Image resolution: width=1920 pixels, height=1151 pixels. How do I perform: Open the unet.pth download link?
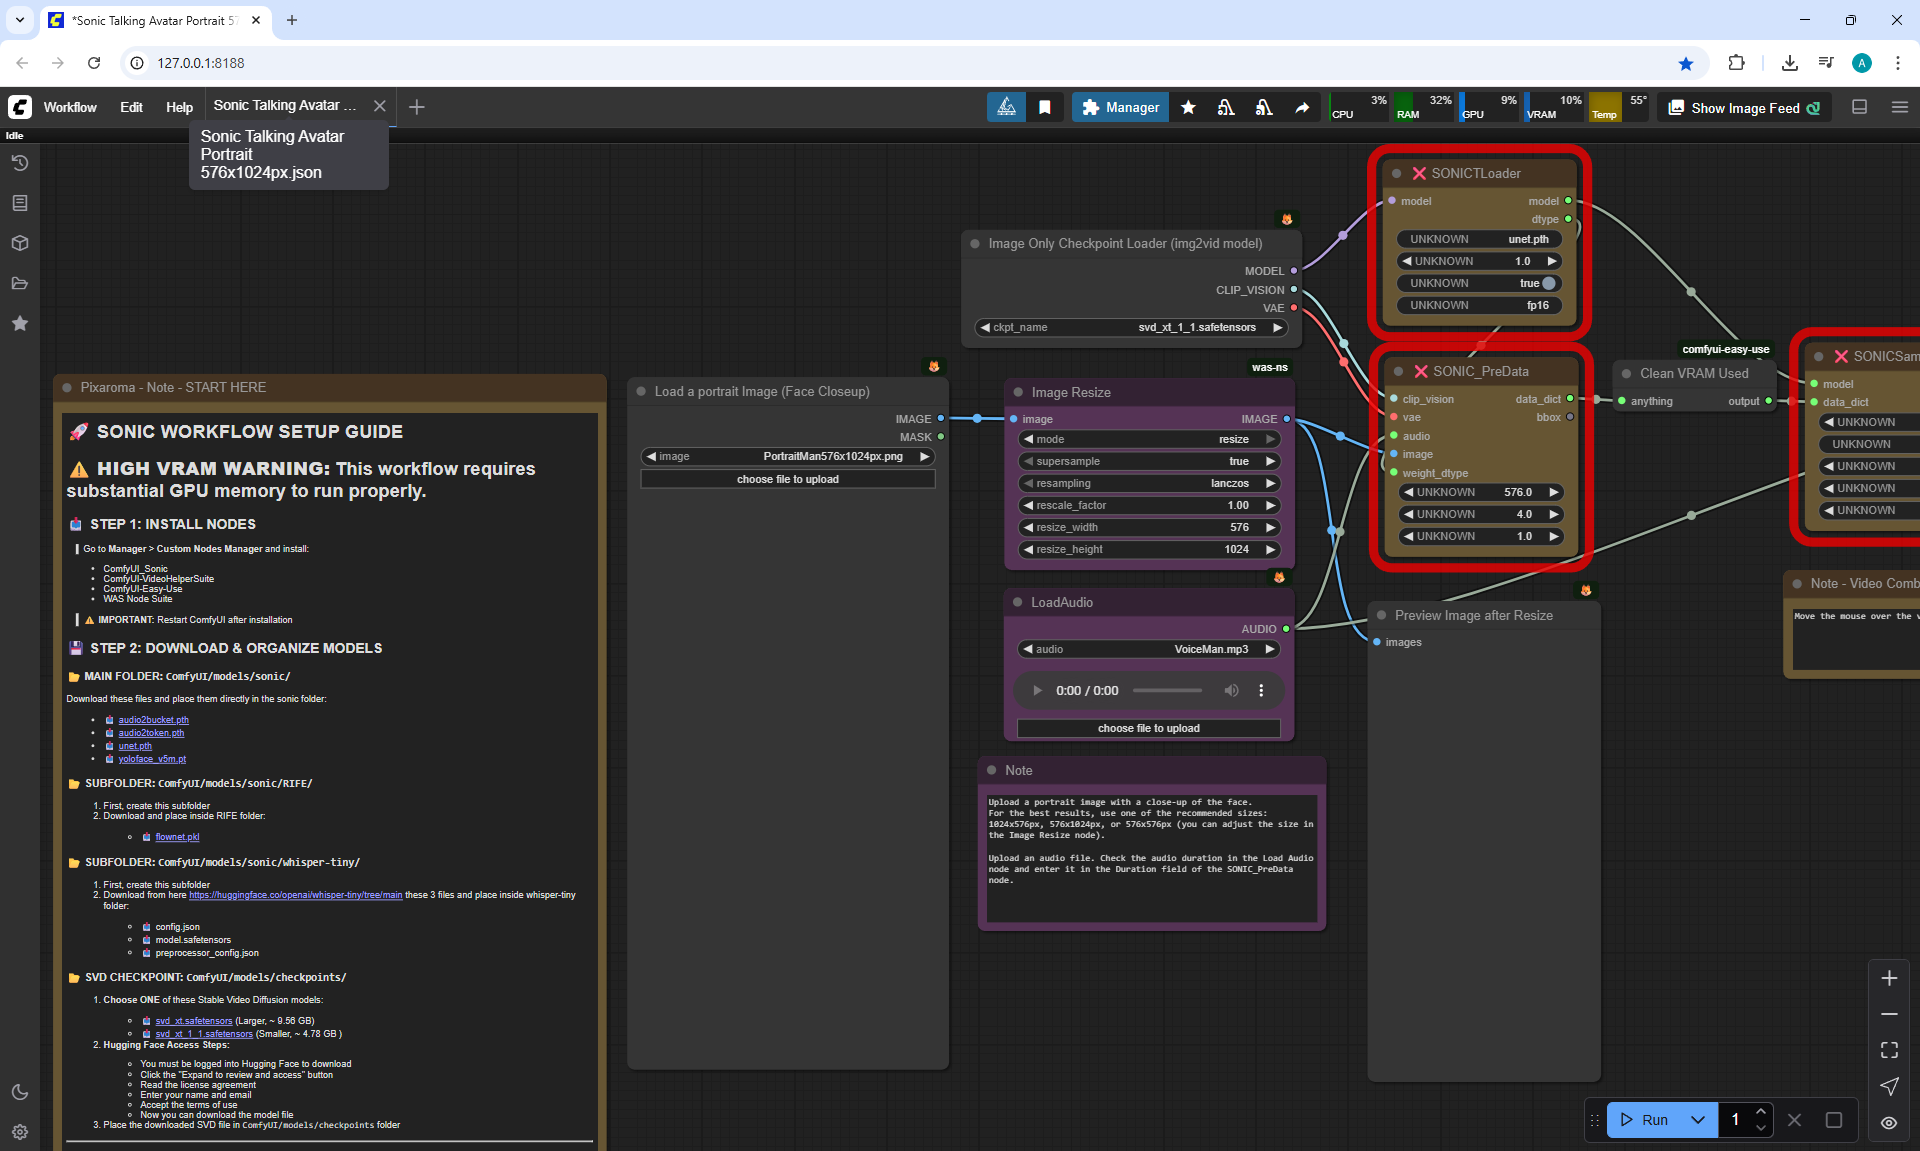[x=135, y=746]
